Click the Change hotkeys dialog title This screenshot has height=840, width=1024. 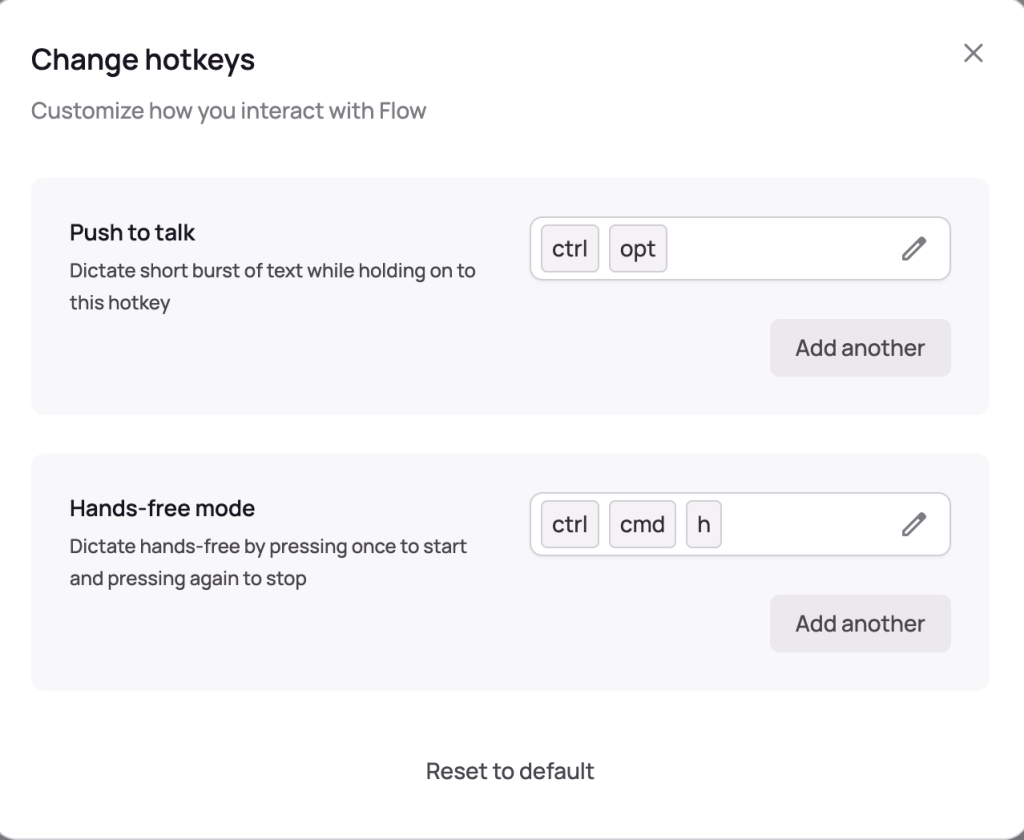143,60
